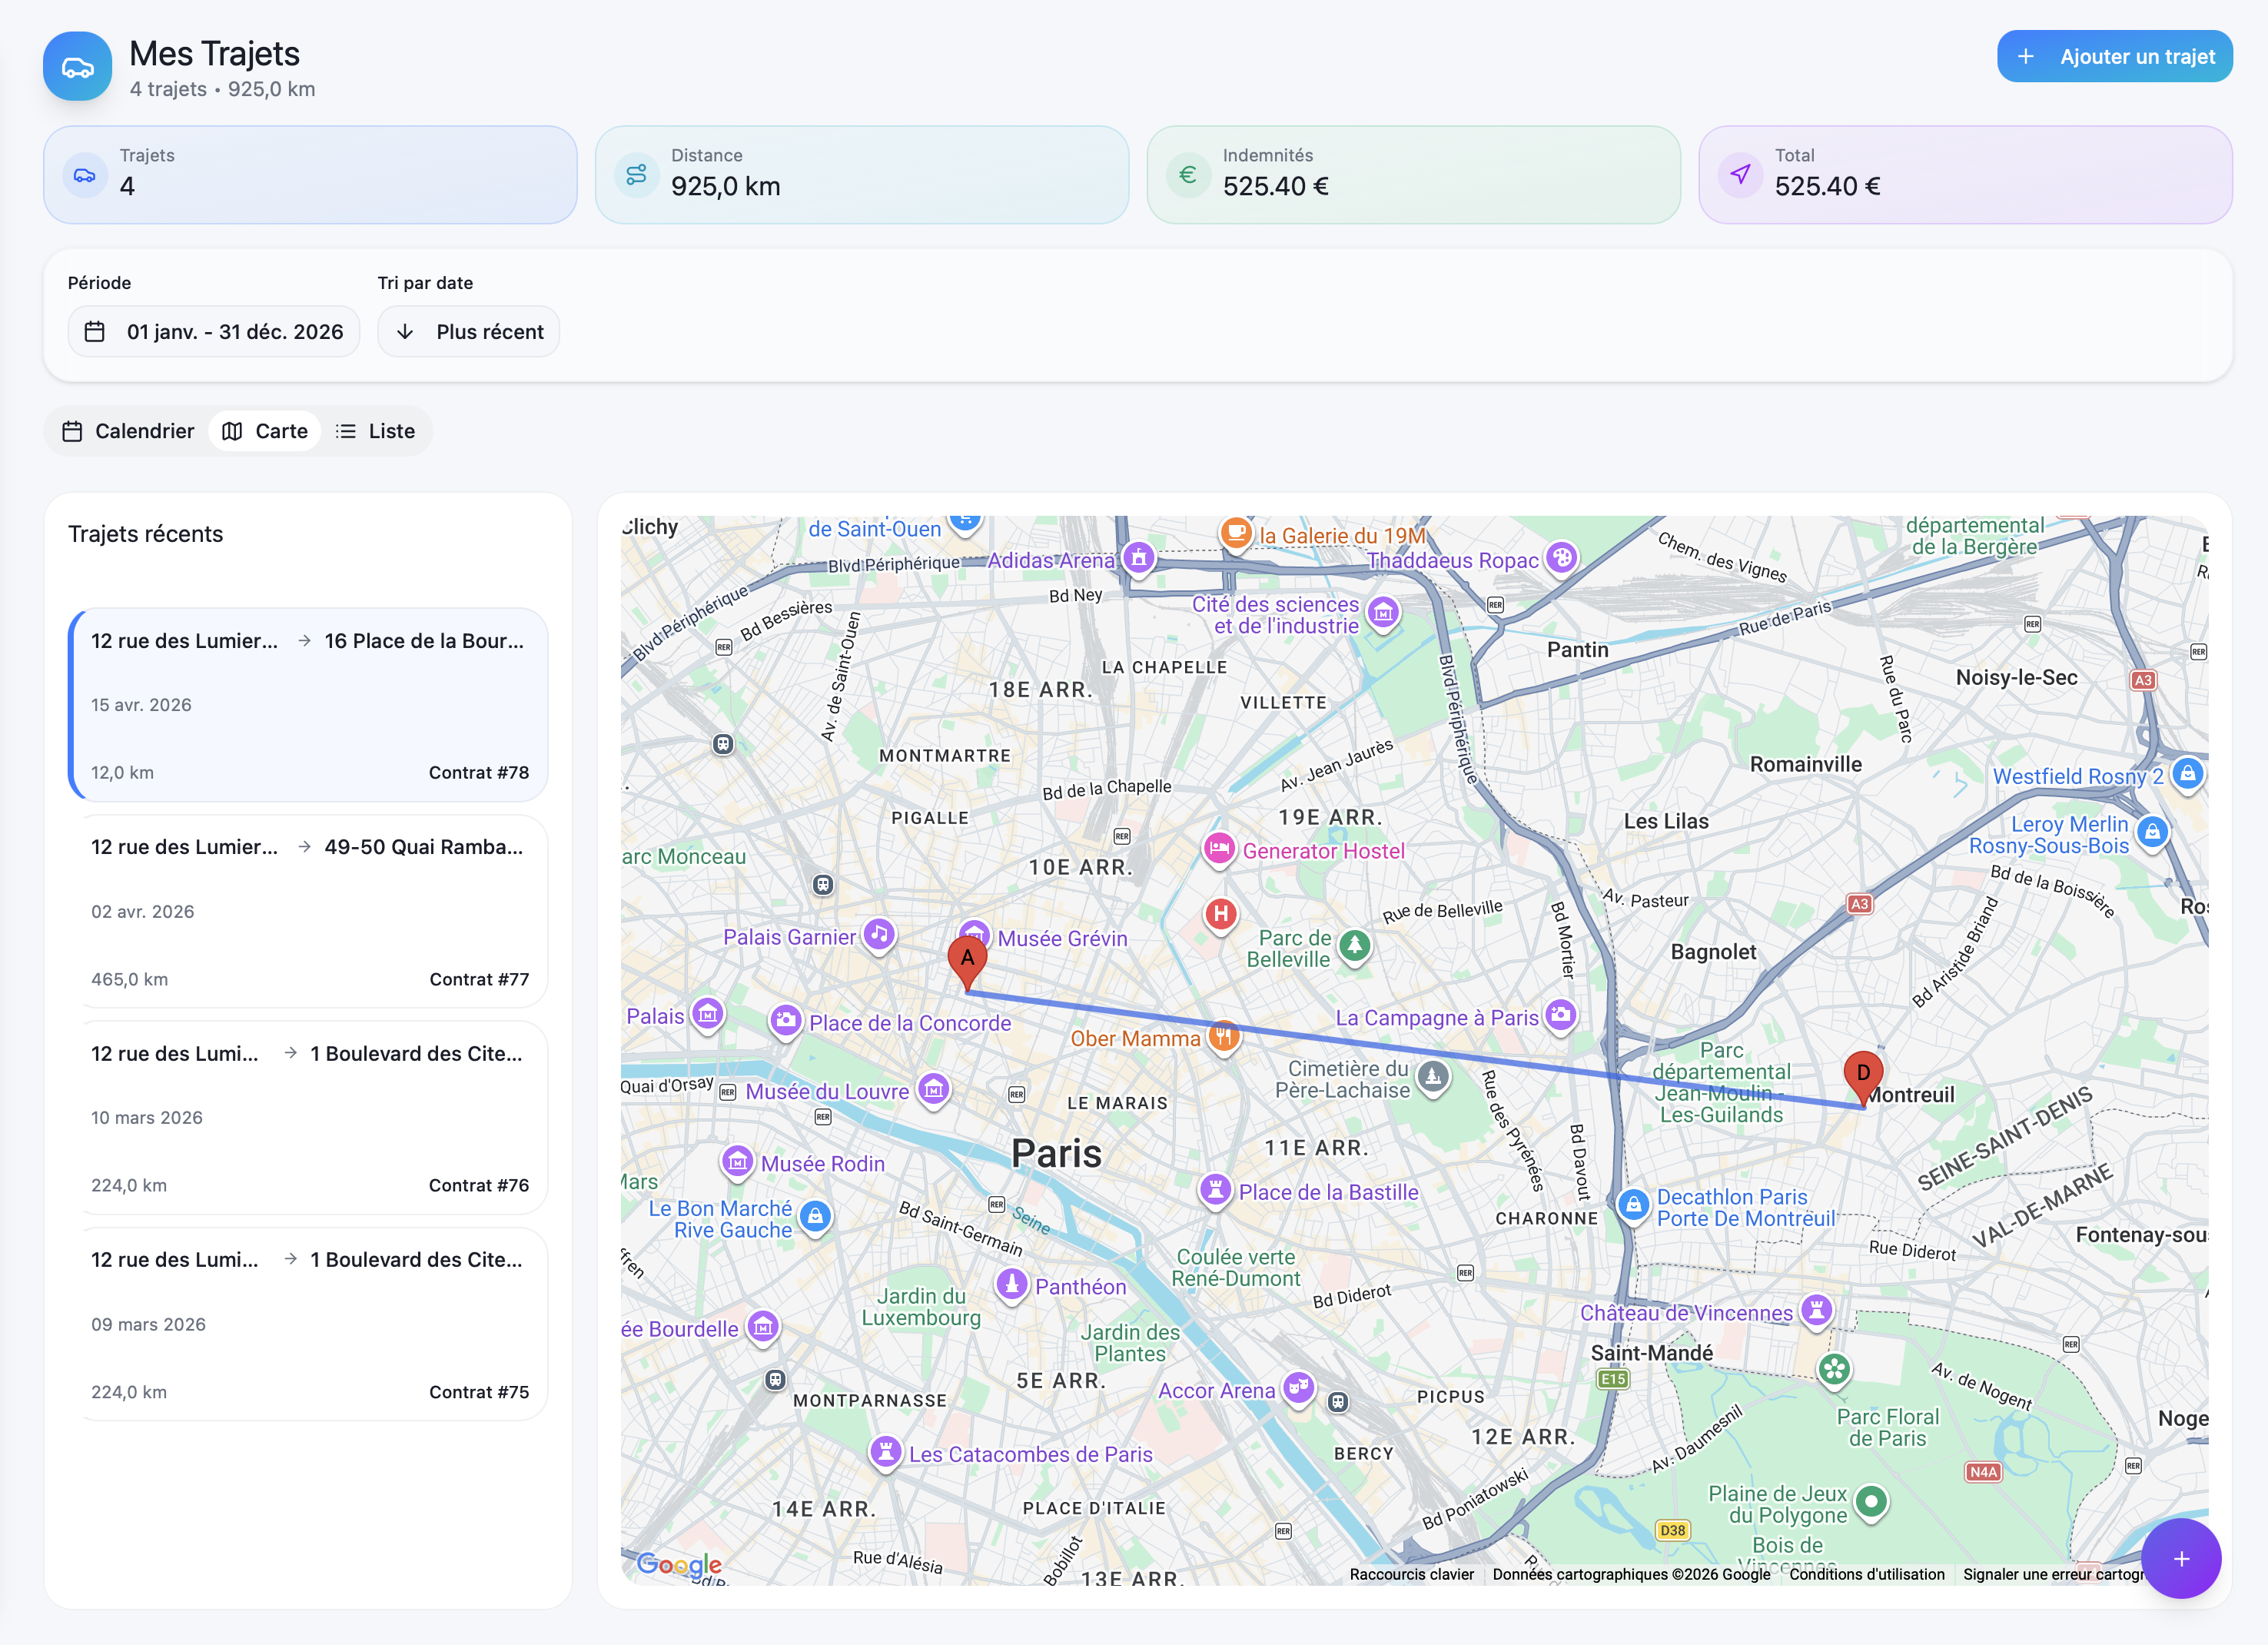
Task: Switch to the Calendrier view tab
Action: point(129,431)
